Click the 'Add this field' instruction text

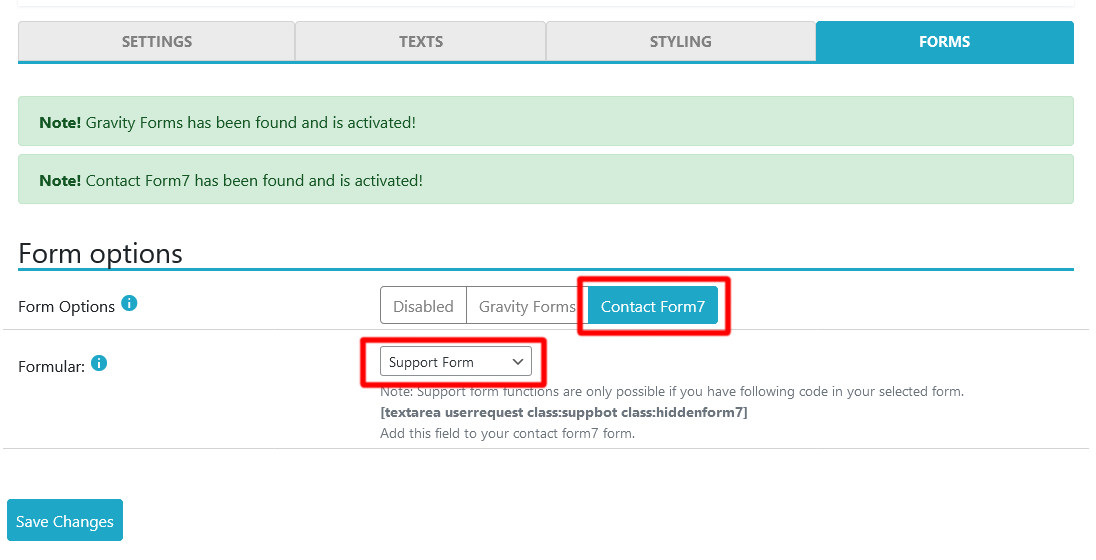507,433
